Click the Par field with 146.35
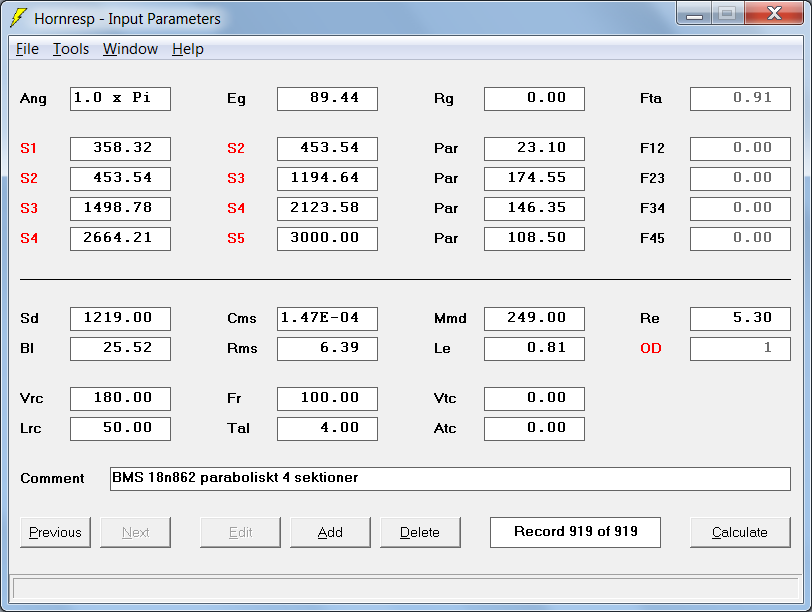 (534, 209)
